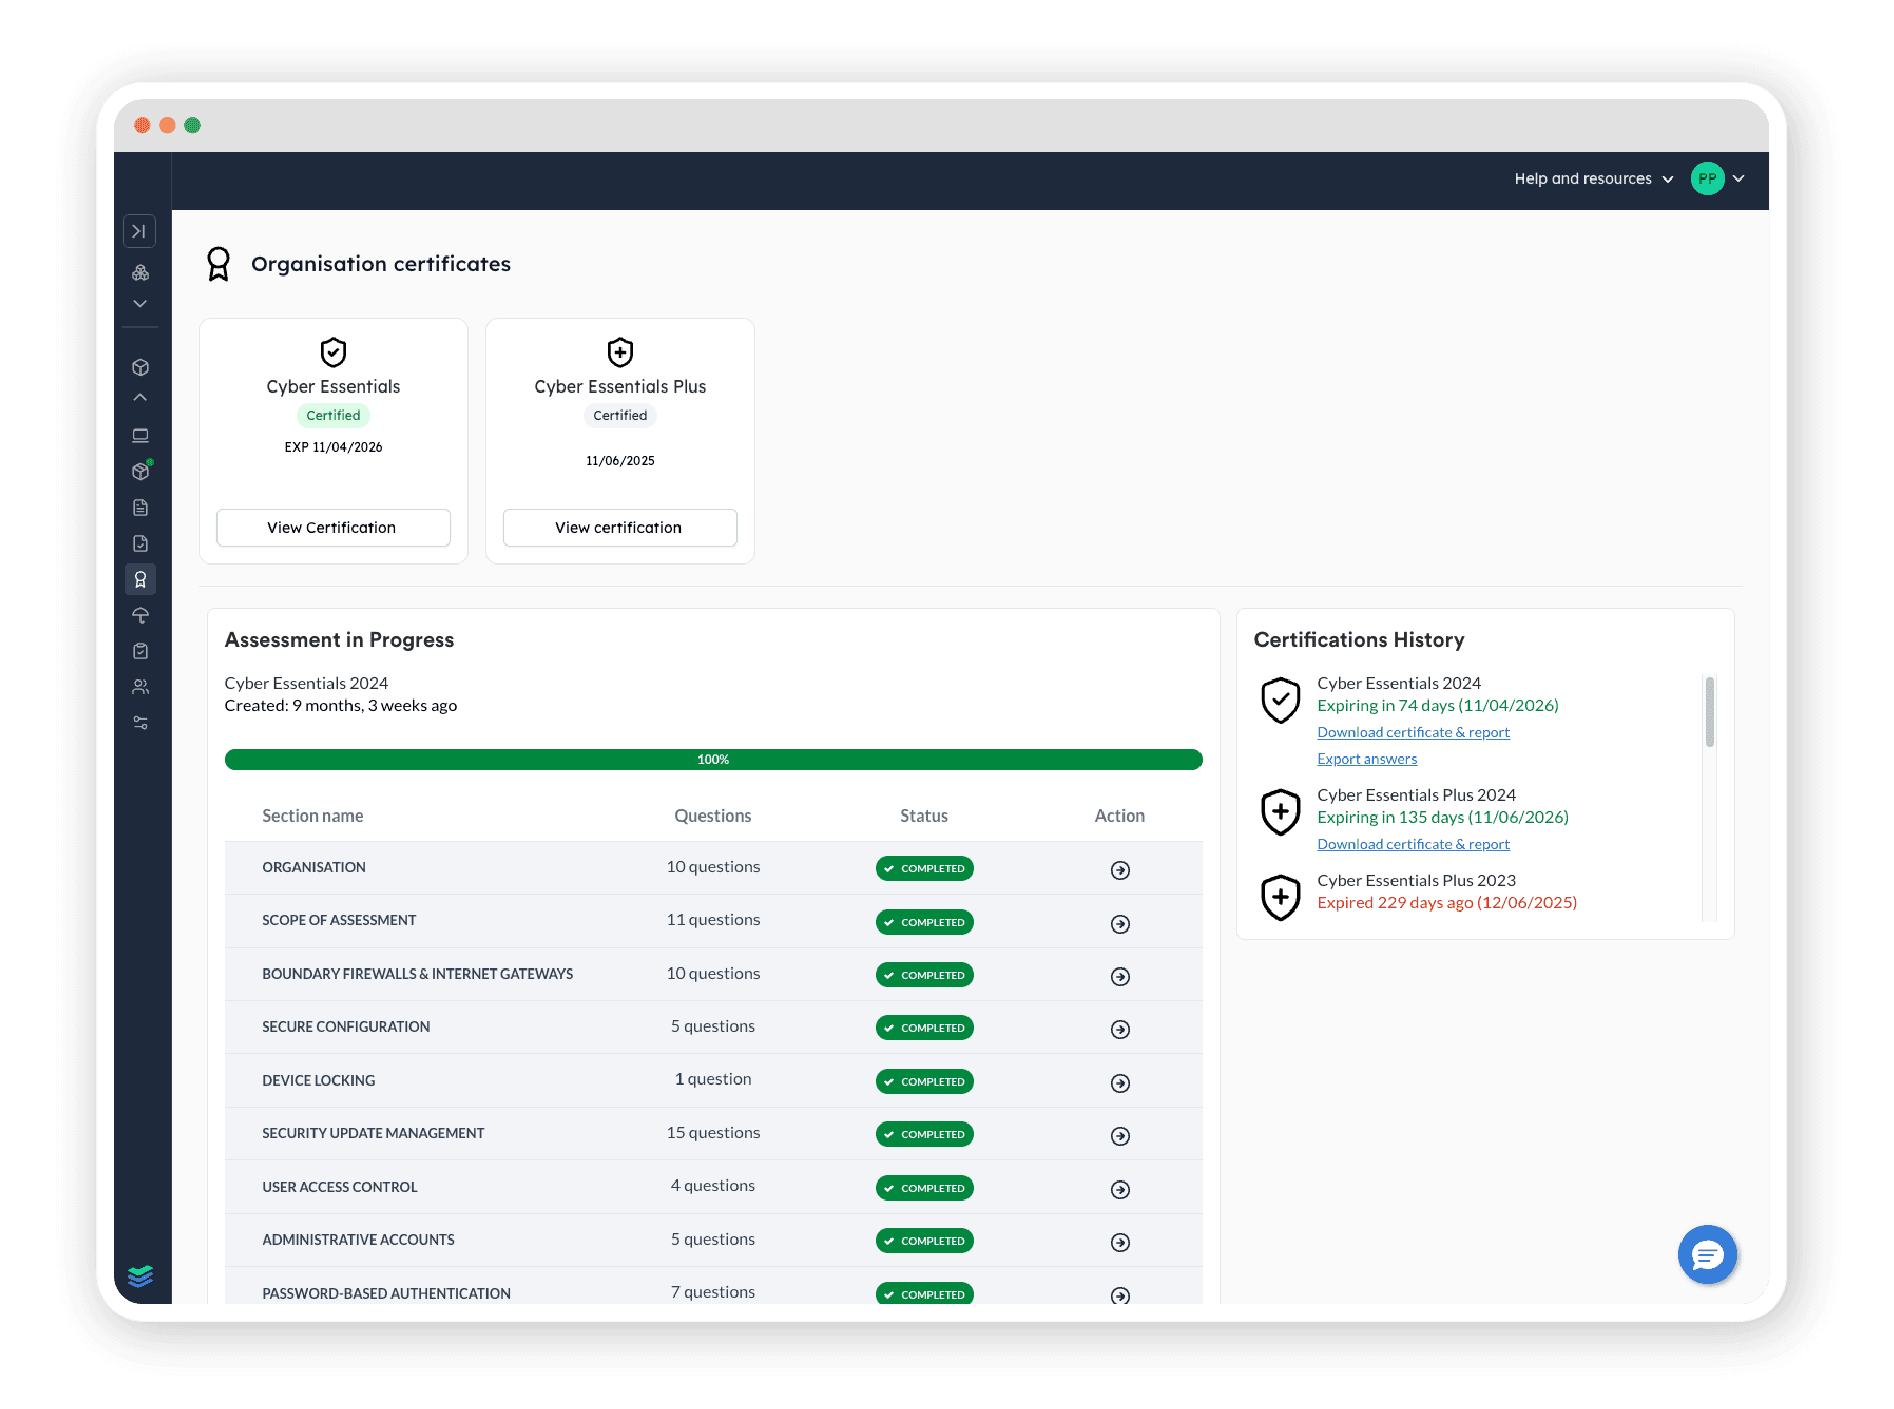
Task: Click COMPLETED status badge for ORGANISATION
Action: 924,868
